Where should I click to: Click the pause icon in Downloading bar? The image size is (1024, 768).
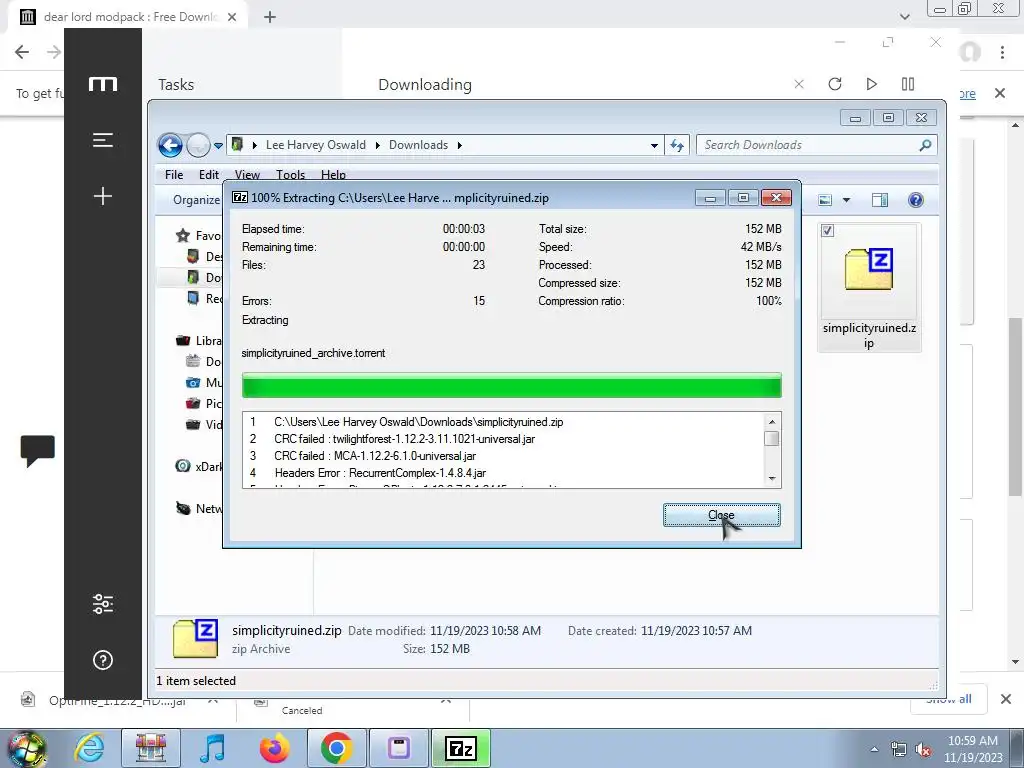[x=908, y=84]
